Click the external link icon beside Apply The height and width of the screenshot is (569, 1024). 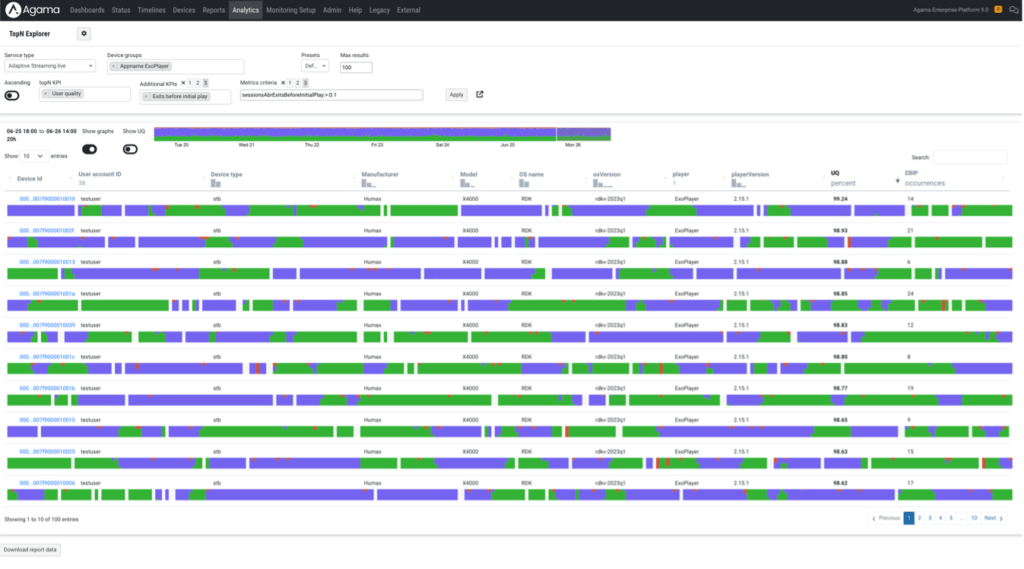coord(480,94)
